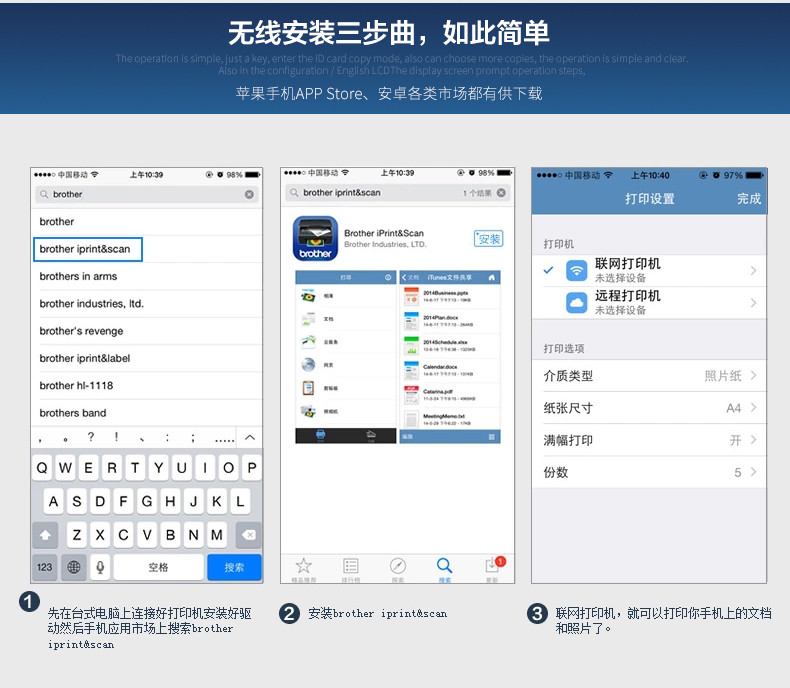Viewport: 790px width, 688px height.
Task: View the iTunes file sharing preview screenshot
Action: [450, 357]
